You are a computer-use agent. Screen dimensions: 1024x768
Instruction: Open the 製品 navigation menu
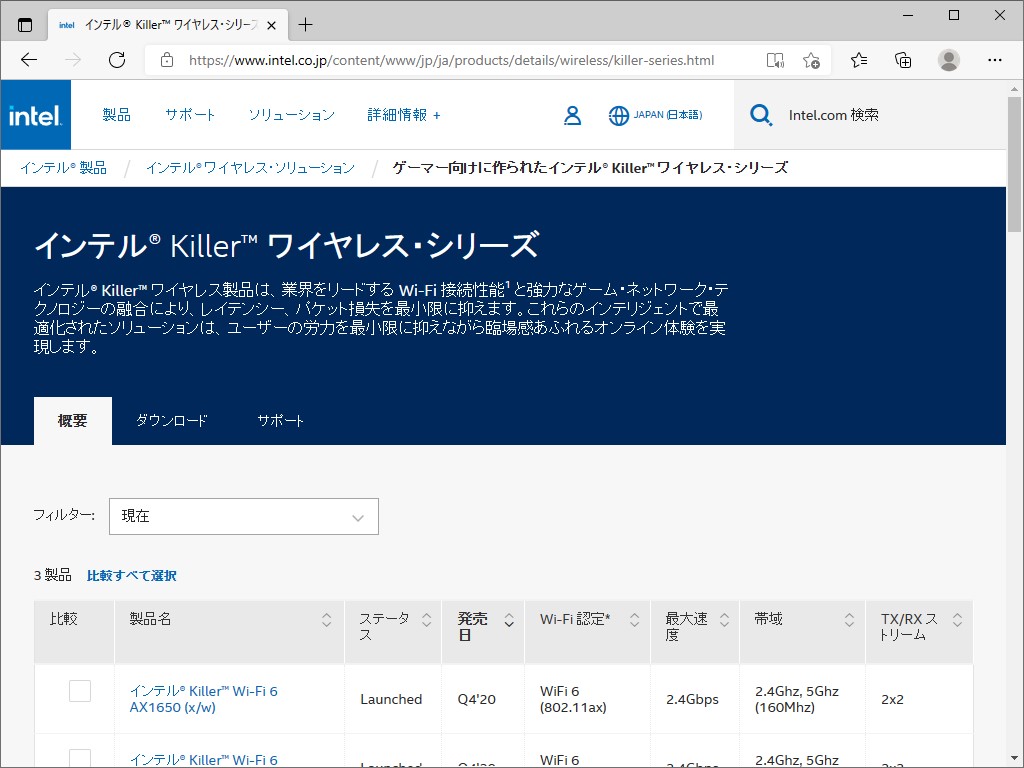point(117,115)
